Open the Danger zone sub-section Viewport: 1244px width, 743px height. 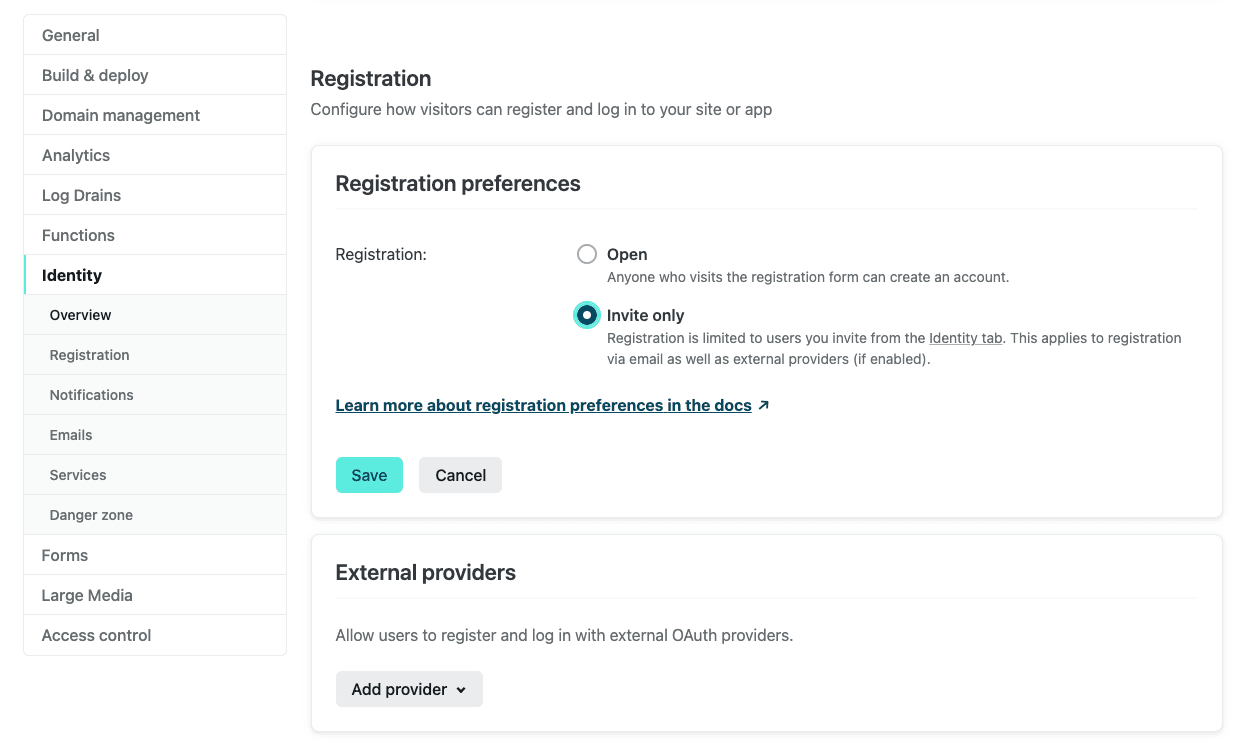[x=155, y=515]
